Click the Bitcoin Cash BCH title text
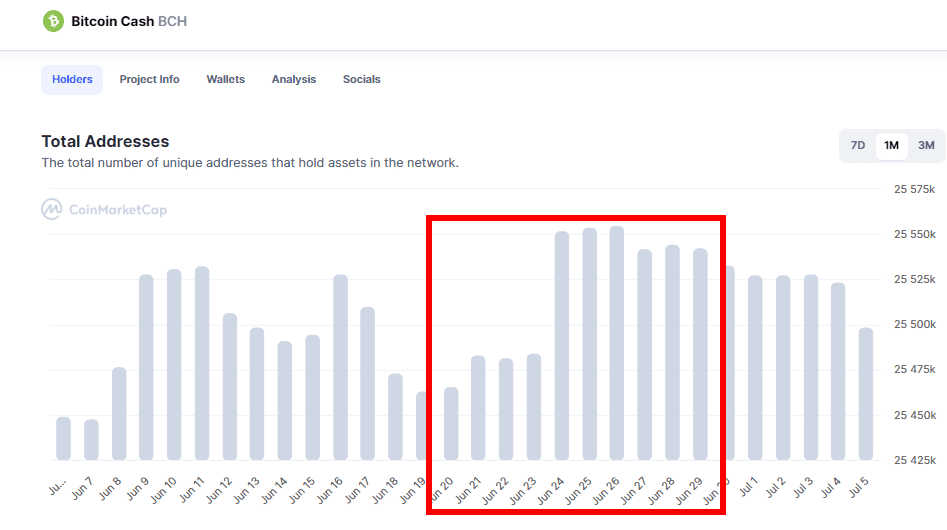947x530 pixels. (129, 21)
